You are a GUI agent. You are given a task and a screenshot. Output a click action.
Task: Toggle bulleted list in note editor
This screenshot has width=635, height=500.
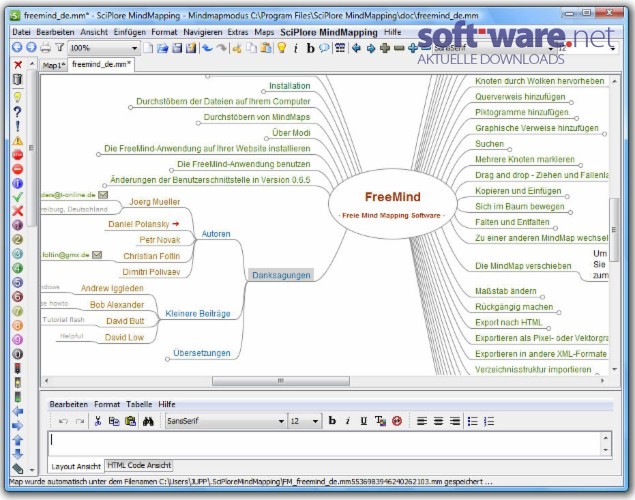(x=472, y=421)
